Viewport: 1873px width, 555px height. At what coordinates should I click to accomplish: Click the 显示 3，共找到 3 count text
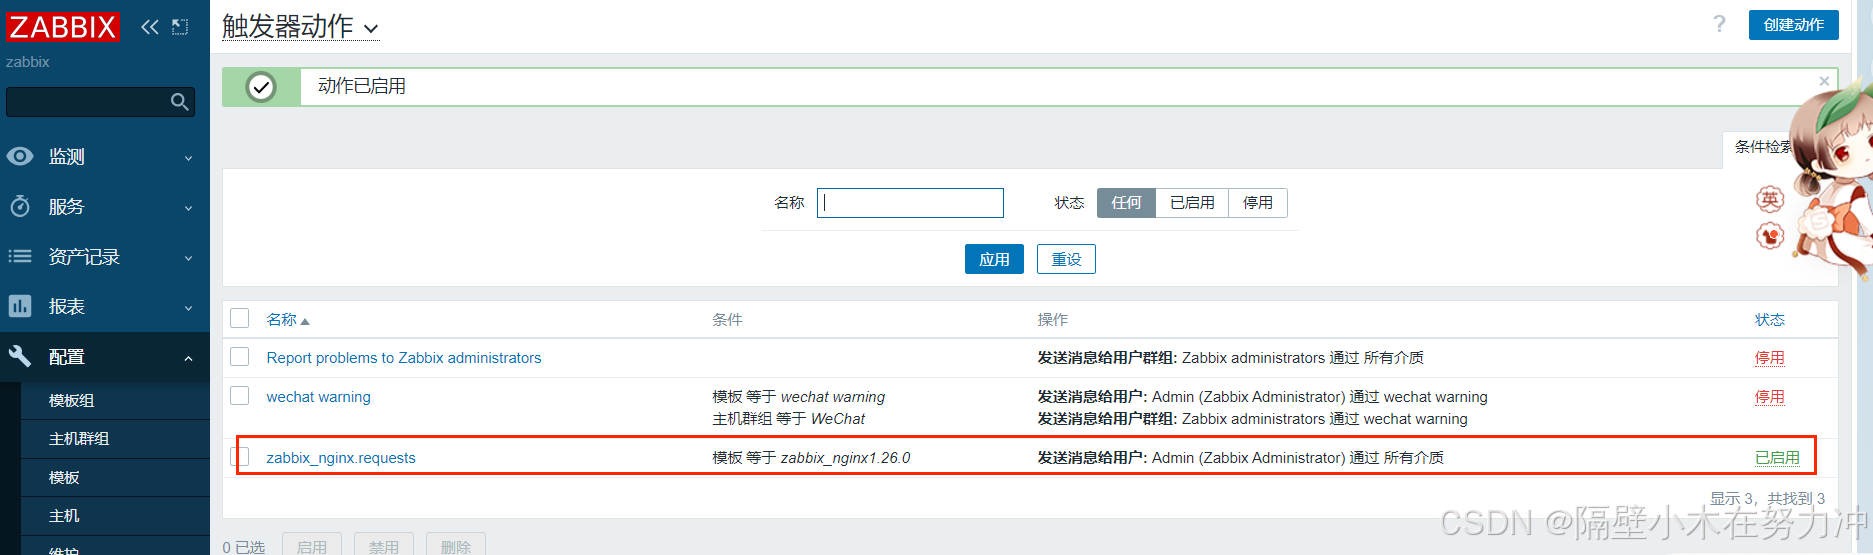(x=1767, y=498)
